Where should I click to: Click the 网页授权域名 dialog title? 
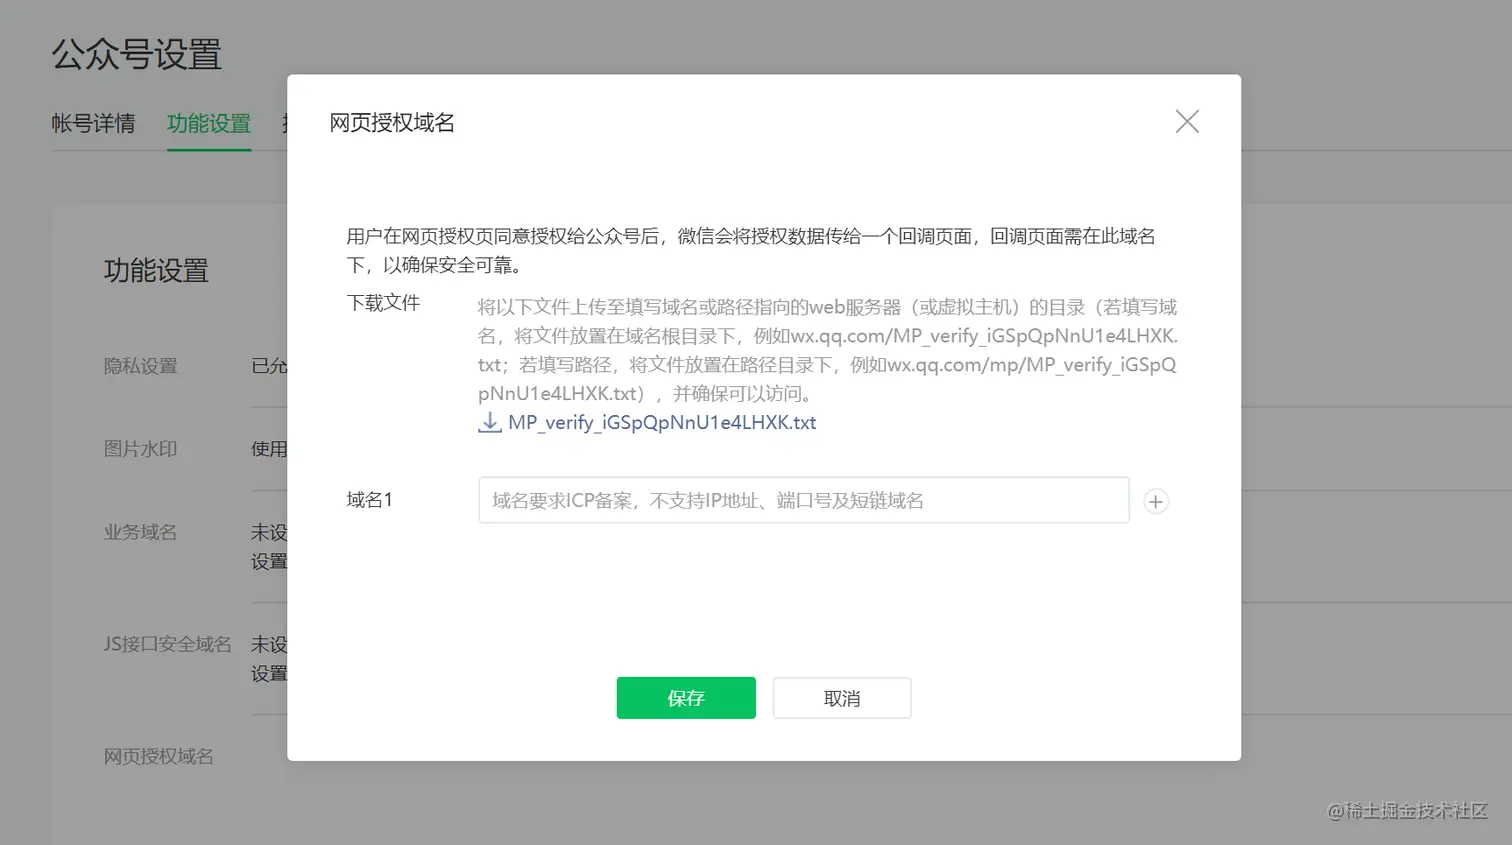(392, 122)
